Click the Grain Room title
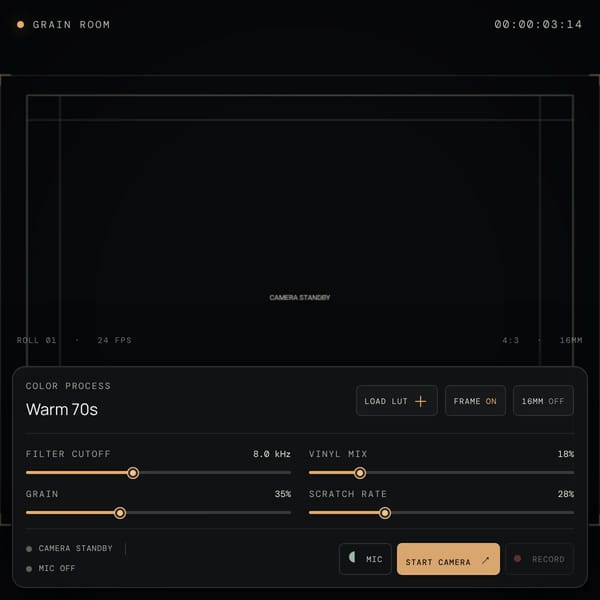600x600 pixels. tap(71, 24)
